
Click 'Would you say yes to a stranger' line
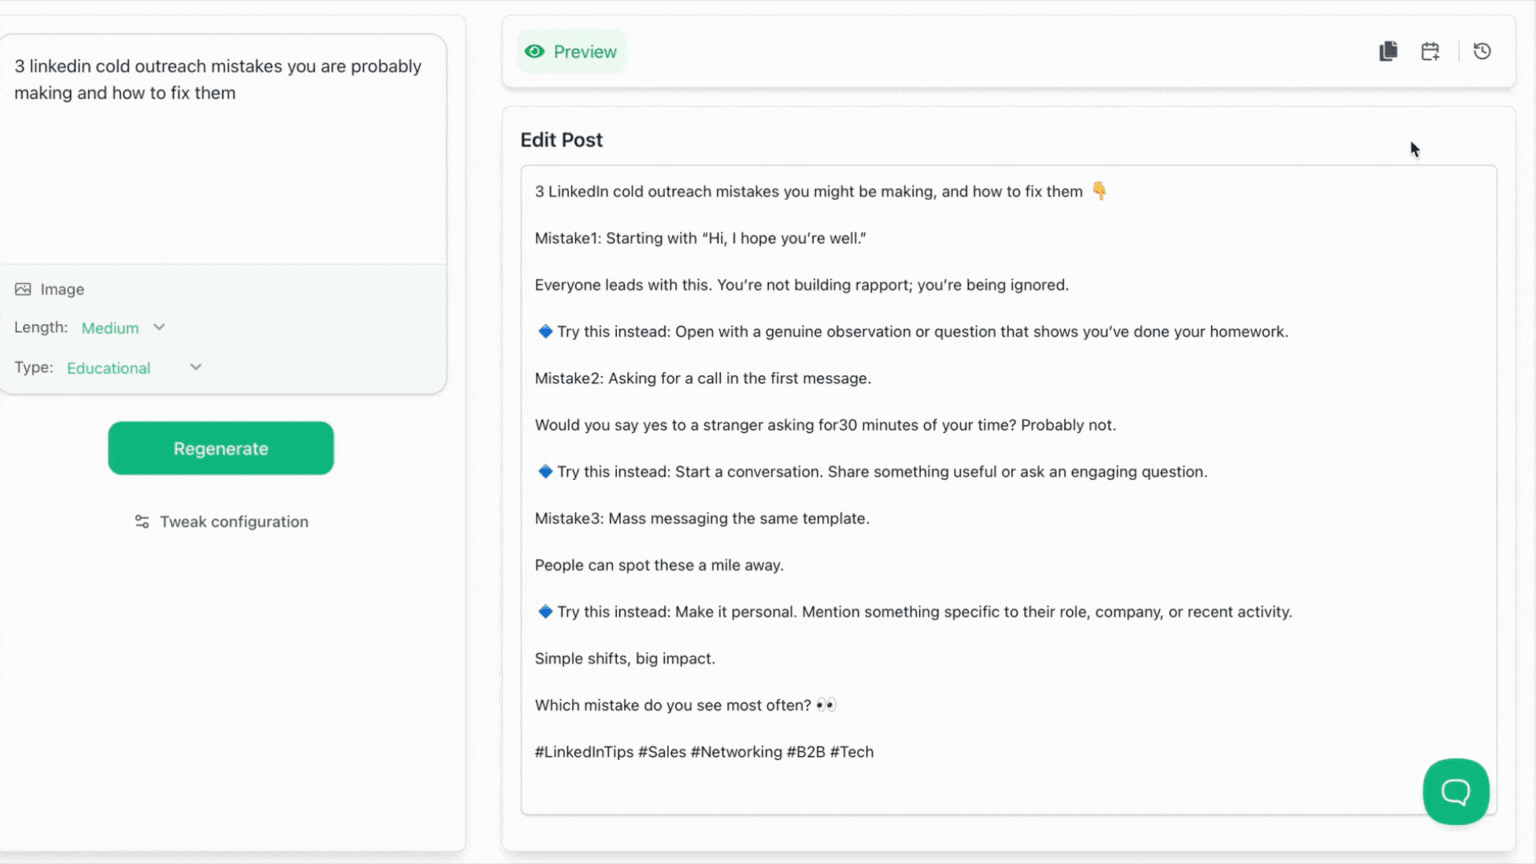[x=825, y=425]
